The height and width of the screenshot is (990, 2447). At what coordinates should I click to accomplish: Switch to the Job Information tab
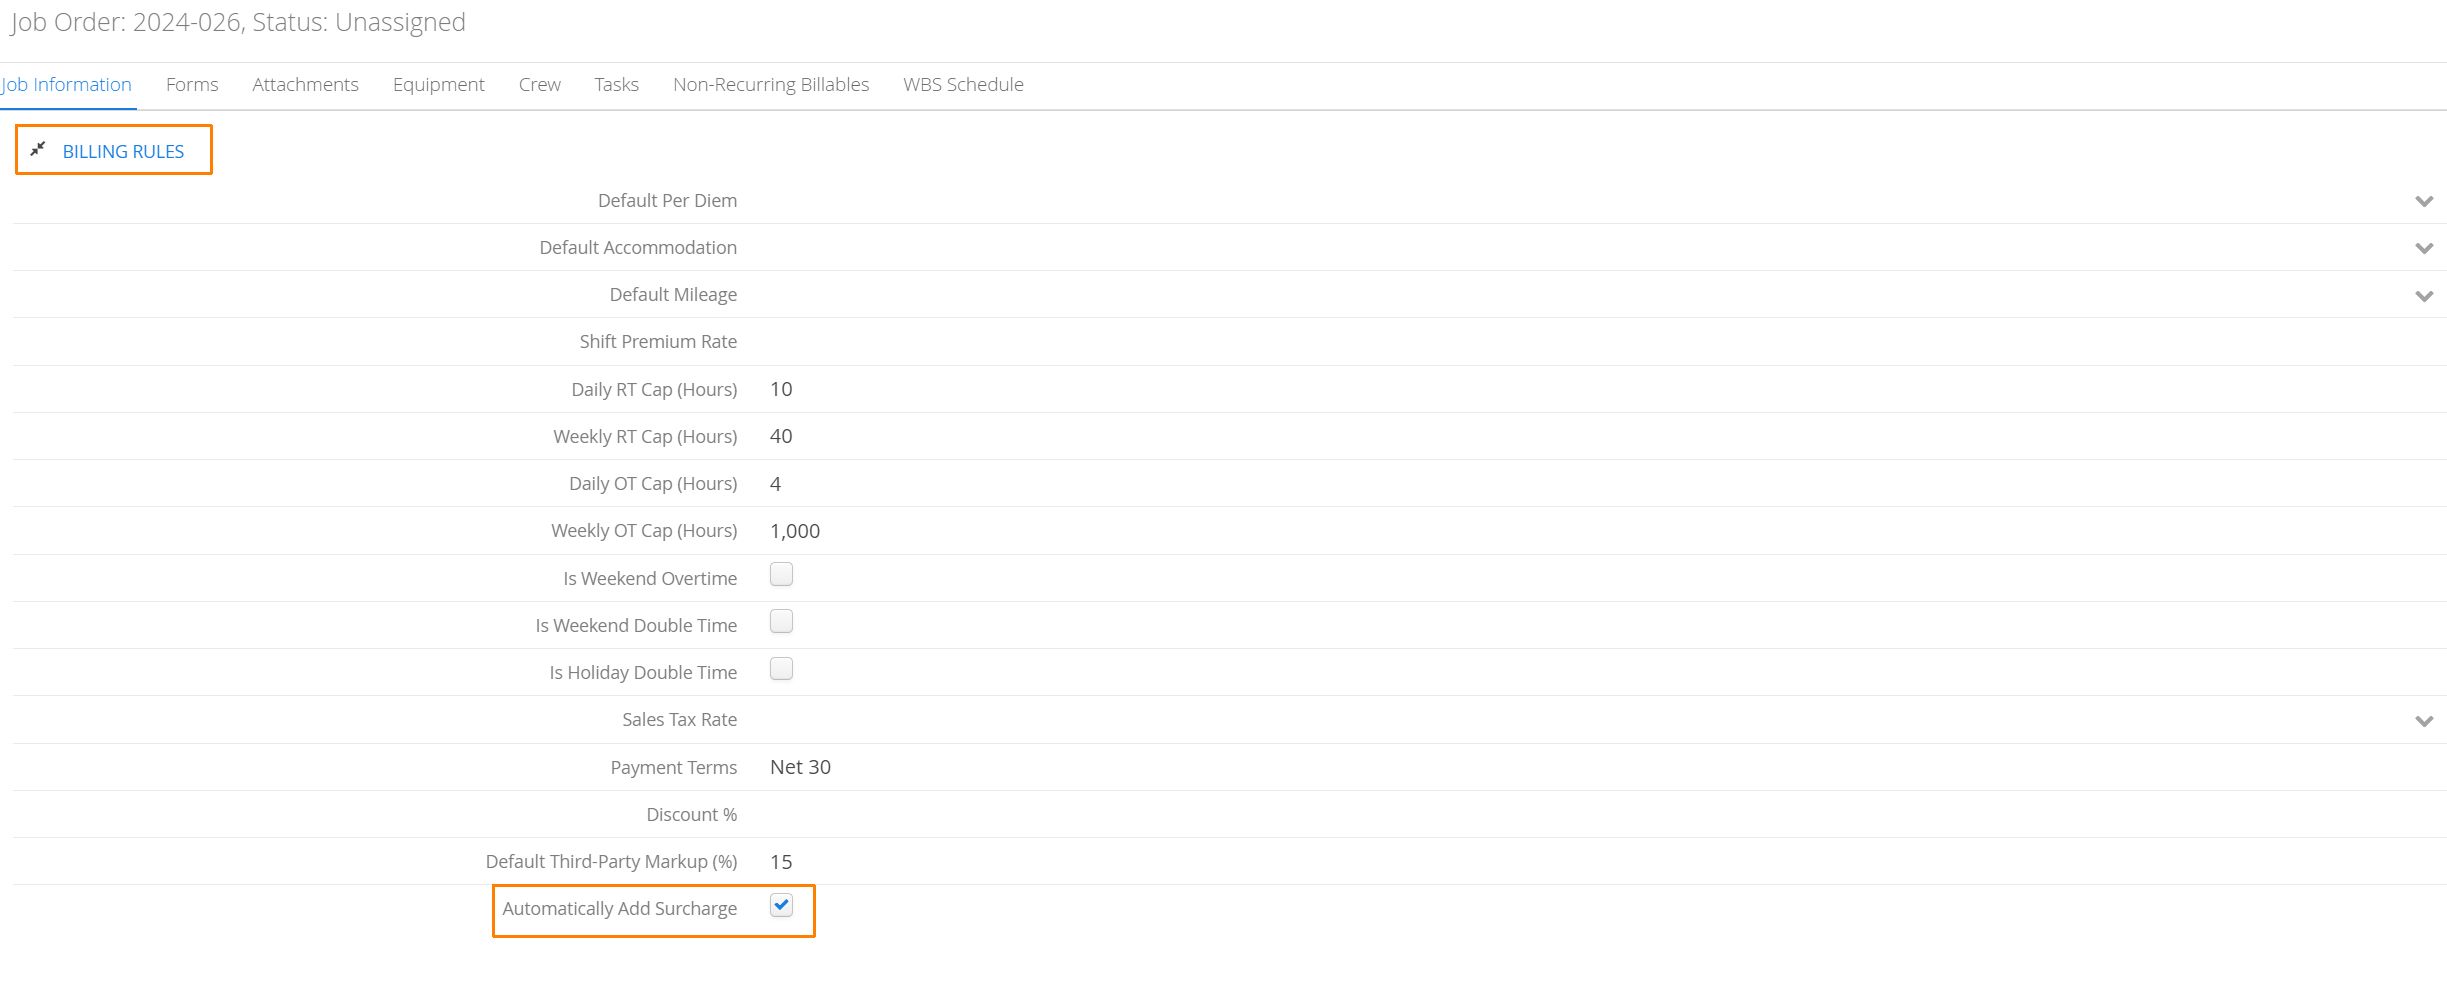66,85
